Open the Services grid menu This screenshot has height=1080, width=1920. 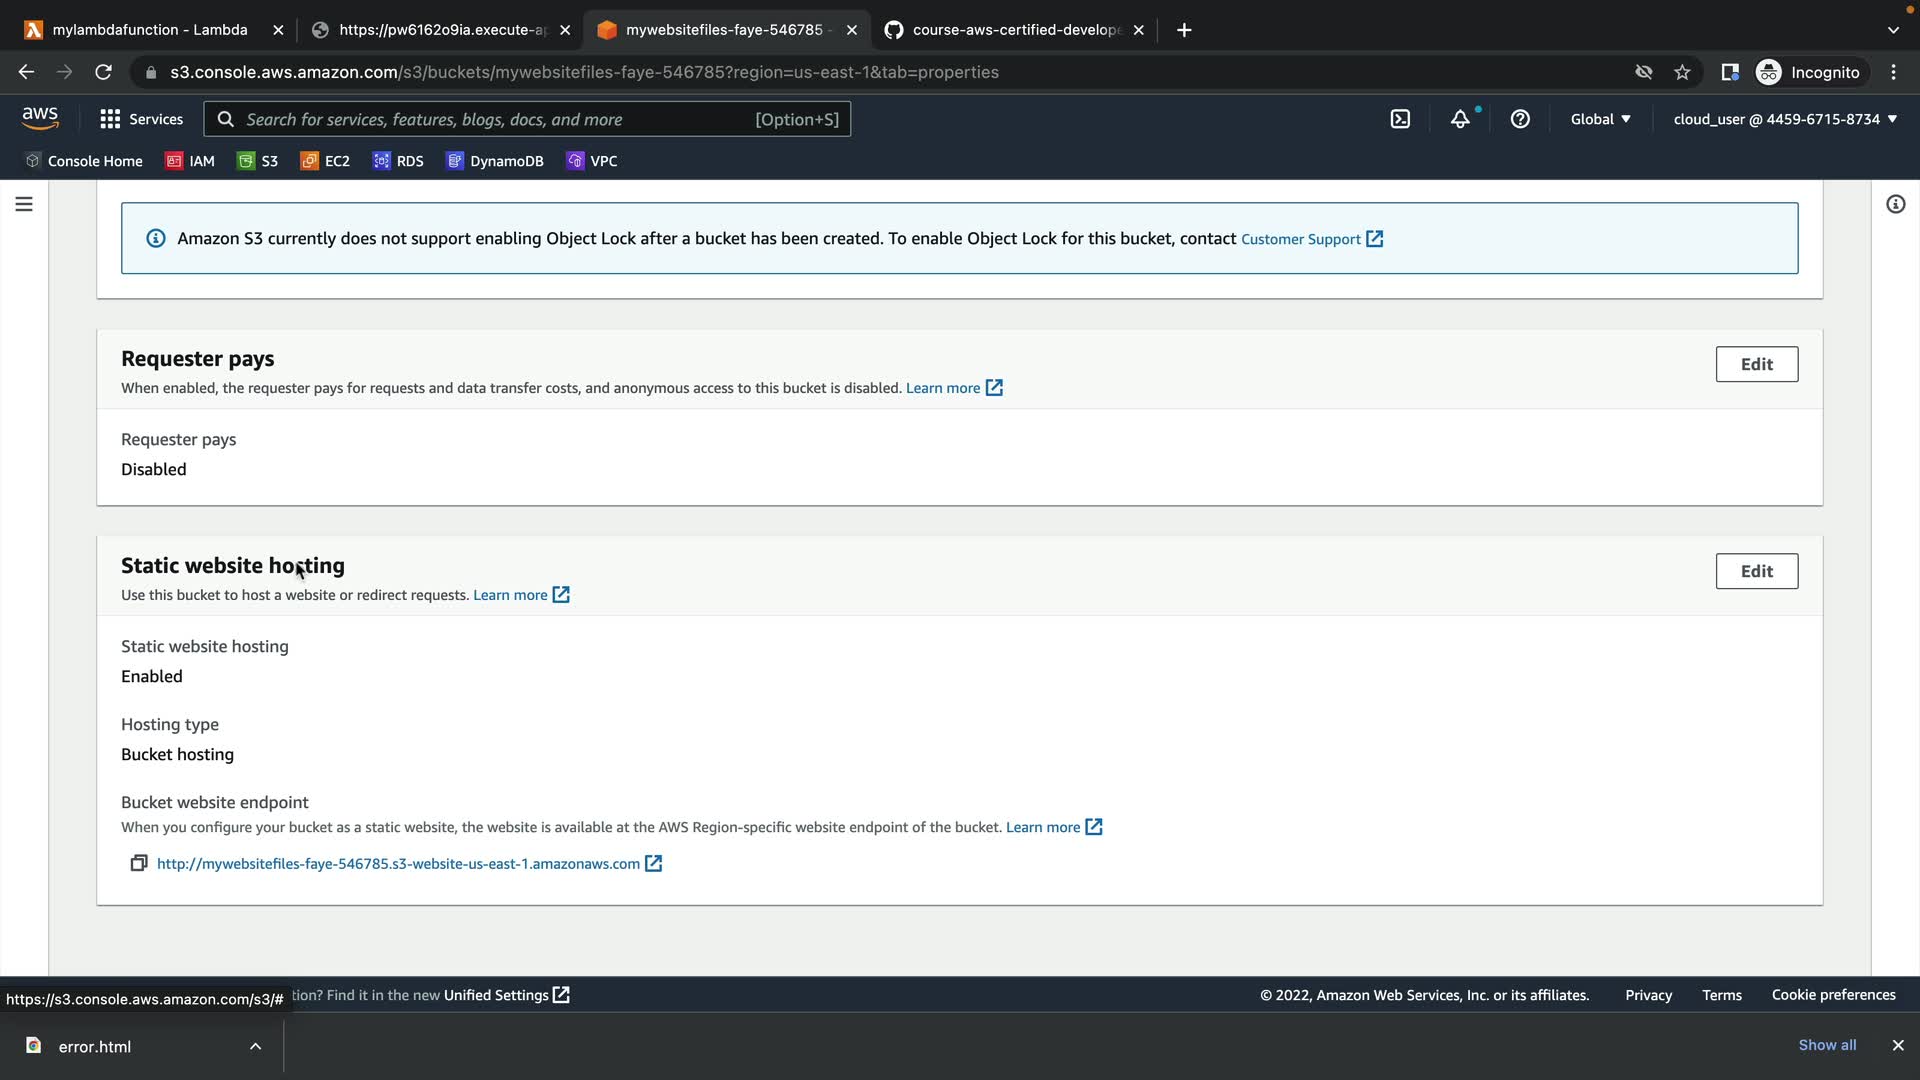pyautogui.click(x=141, y=119)
